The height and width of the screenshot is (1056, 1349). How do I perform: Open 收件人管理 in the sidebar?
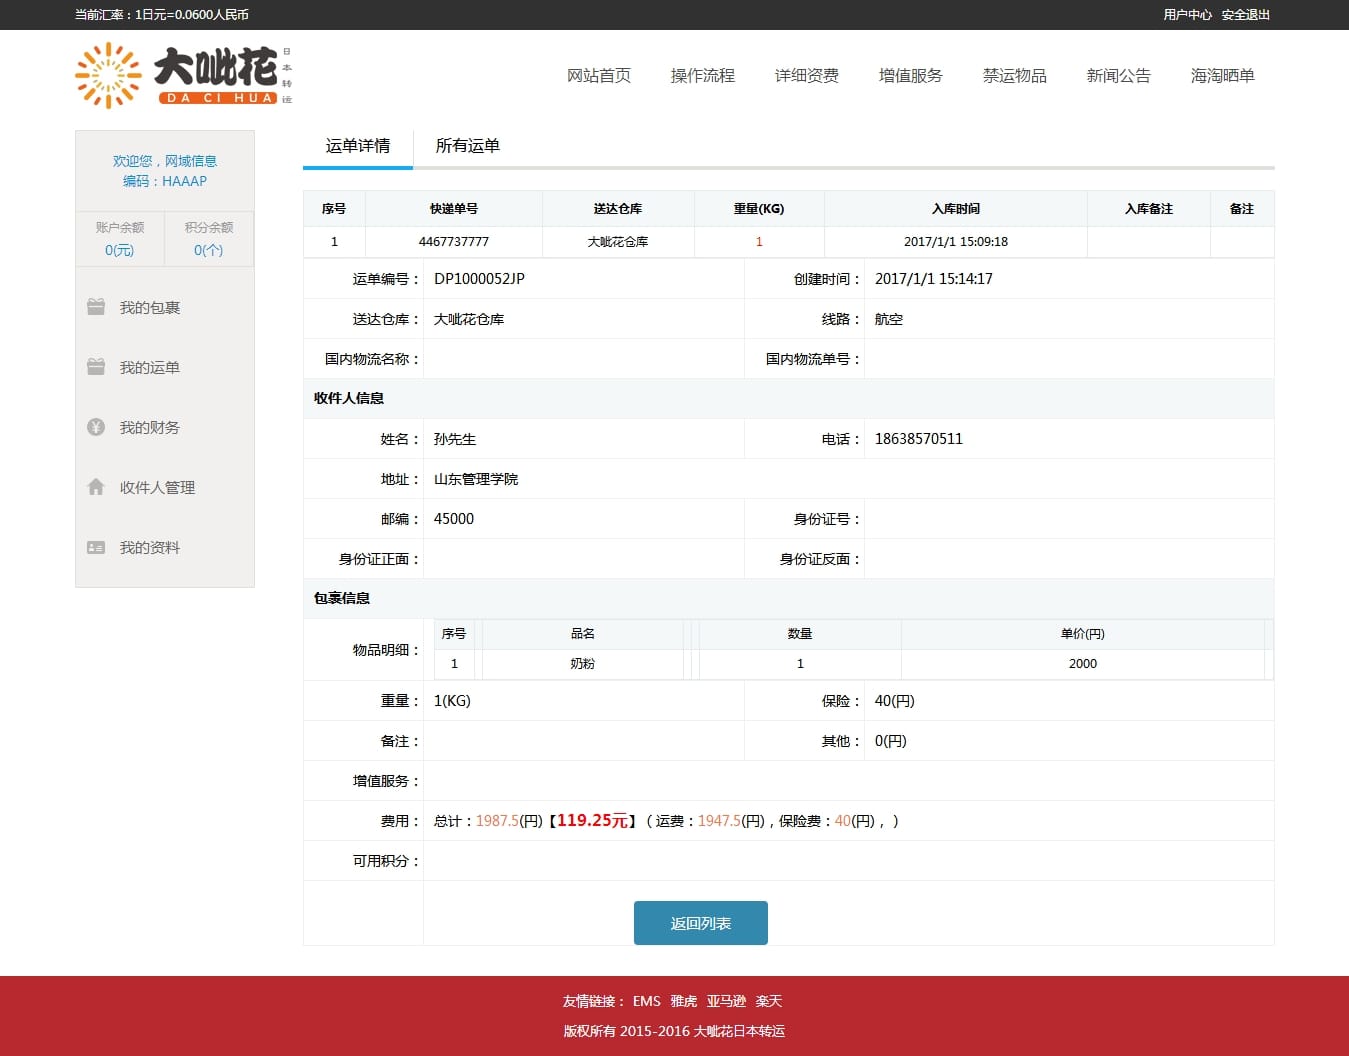(x=158, y=488)
